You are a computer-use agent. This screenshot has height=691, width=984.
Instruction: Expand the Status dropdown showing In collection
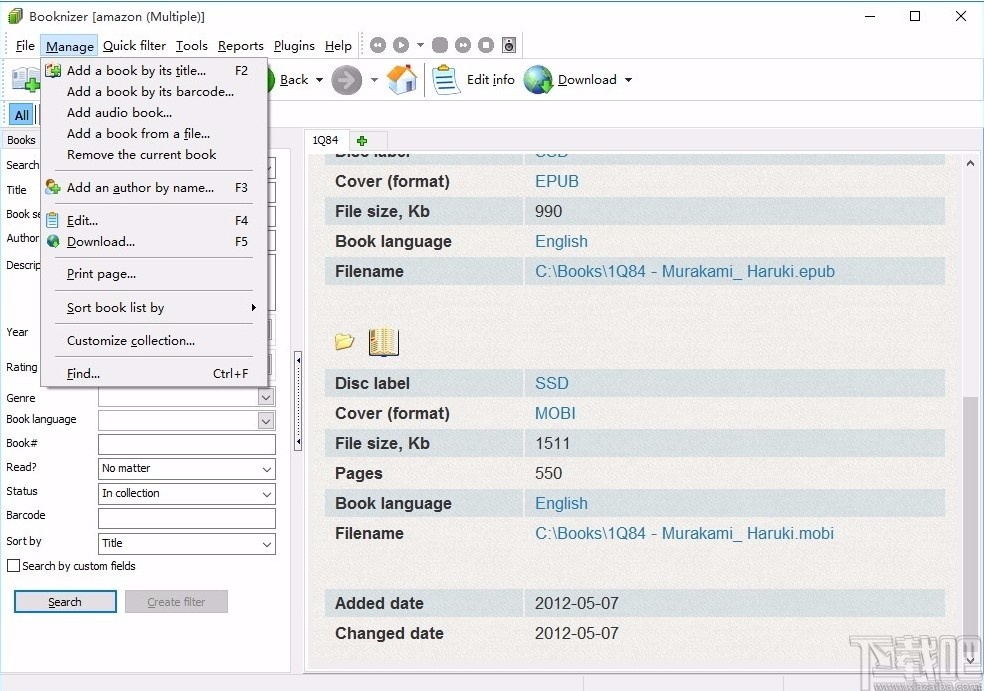click(186, 494)
